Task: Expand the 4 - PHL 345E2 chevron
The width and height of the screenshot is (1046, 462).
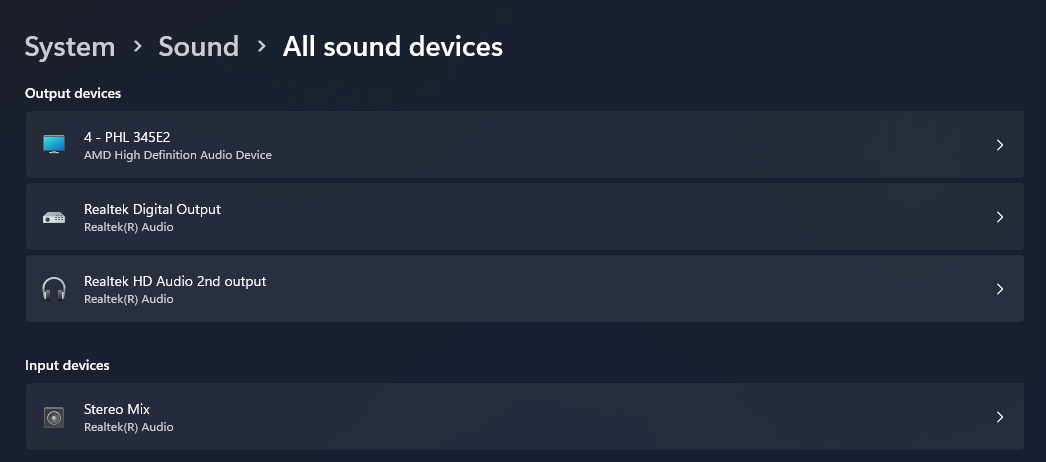Action: point(999,145)
